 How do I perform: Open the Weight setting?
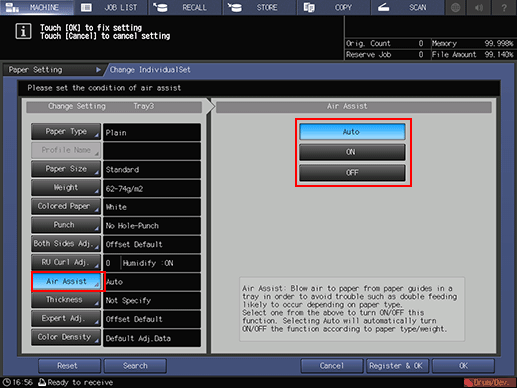[66, 188]
